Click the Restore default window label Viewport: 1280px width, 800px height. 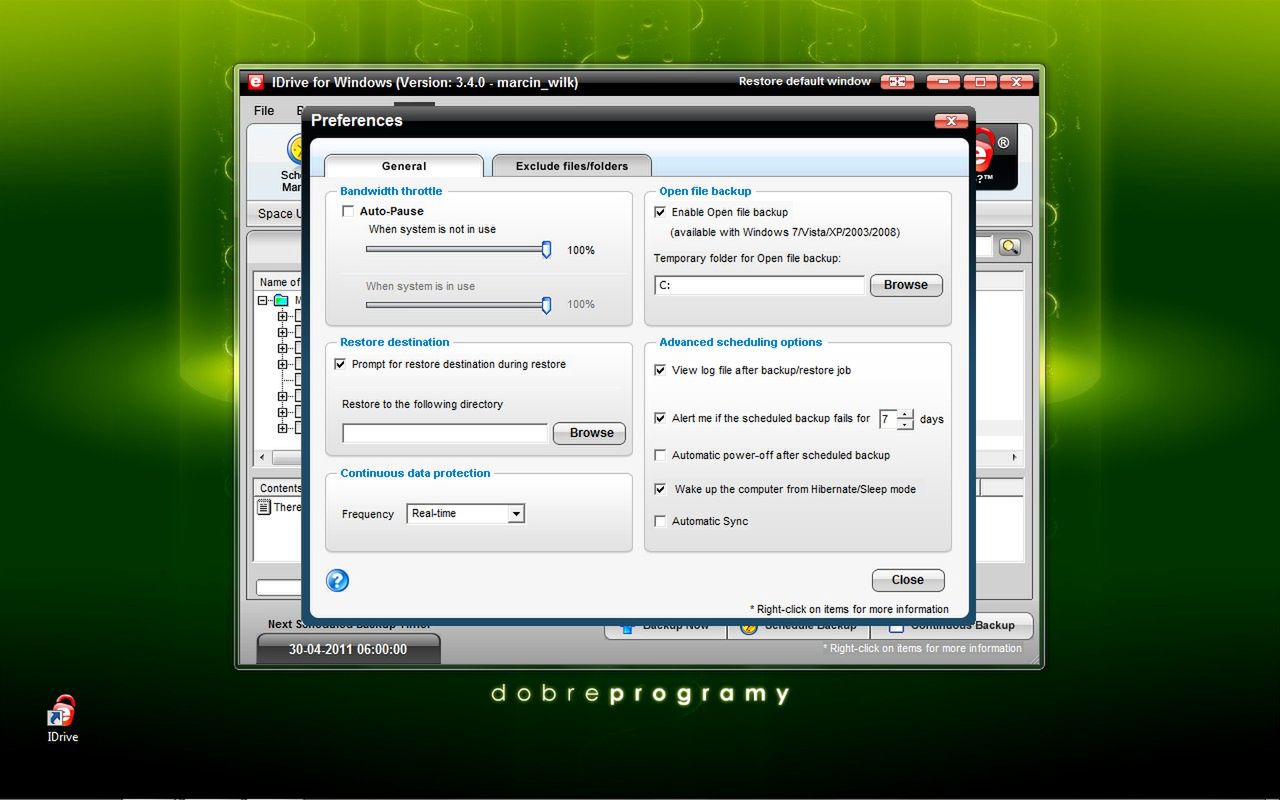click(805, 82)
